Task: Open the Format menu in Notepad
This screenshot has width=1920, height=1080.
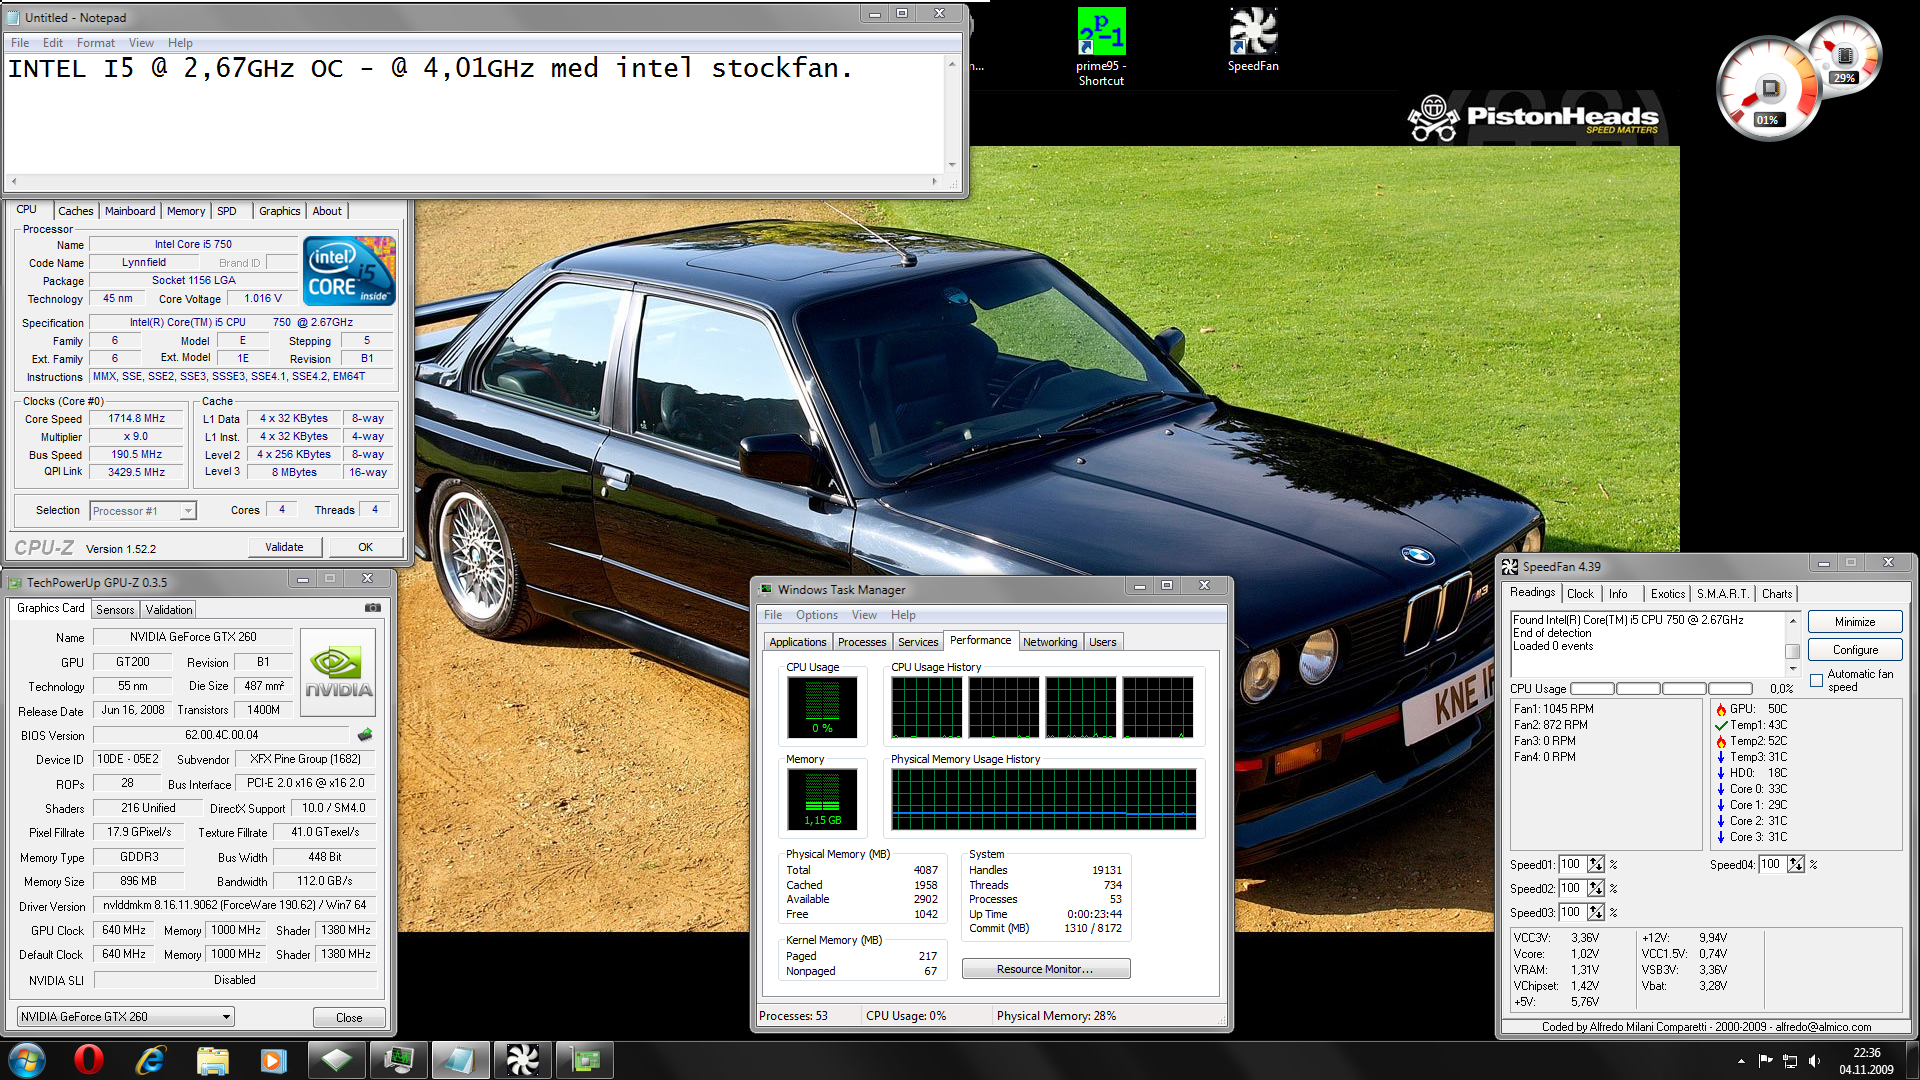Action: click(x=95, y=43)
